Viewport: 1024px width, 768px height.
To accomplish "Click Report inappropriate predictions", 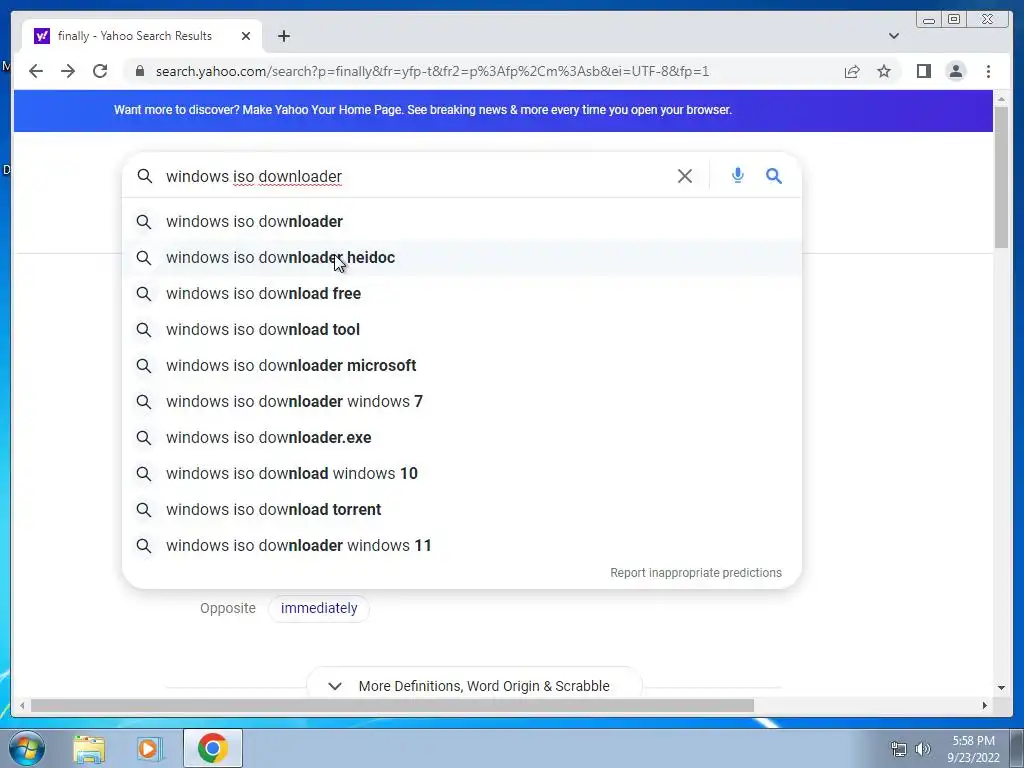I will [696, 573].
